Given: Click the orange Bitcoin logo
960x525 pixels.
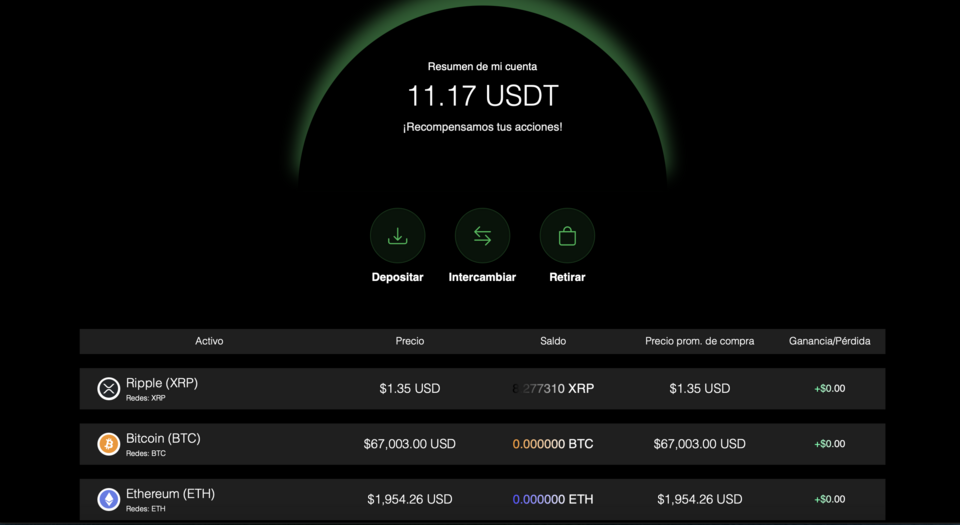Looking at the screenshot, I should pos(108,444).
